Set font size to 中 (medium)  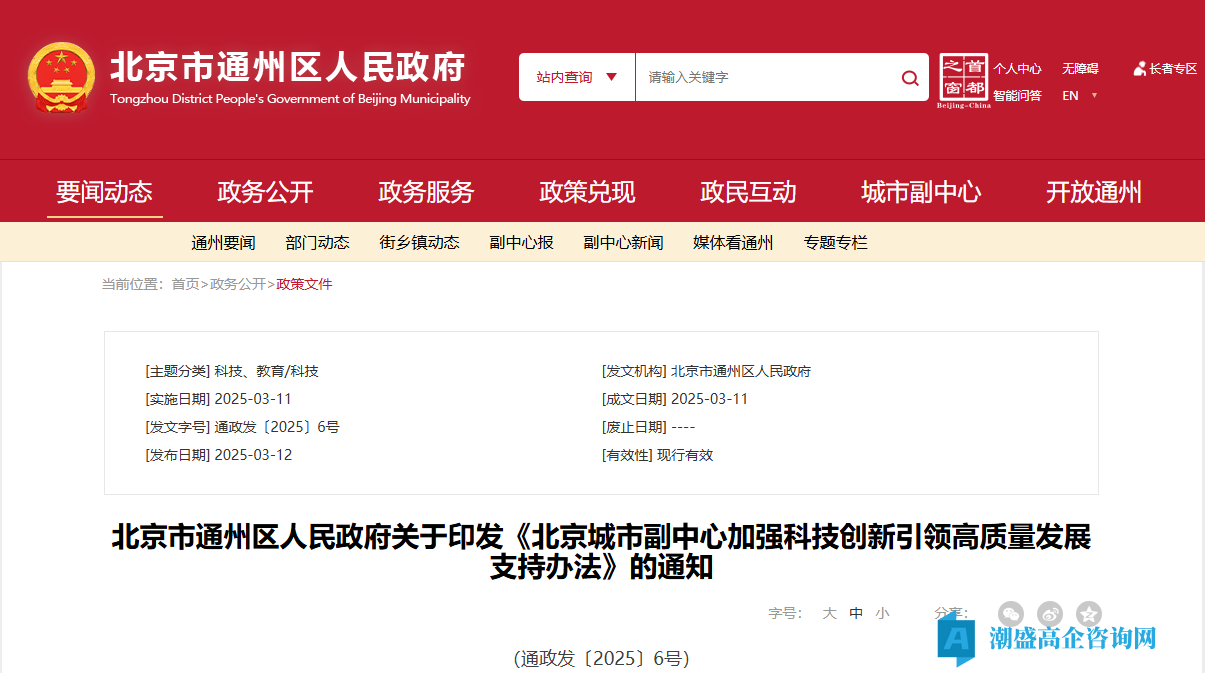856,613
